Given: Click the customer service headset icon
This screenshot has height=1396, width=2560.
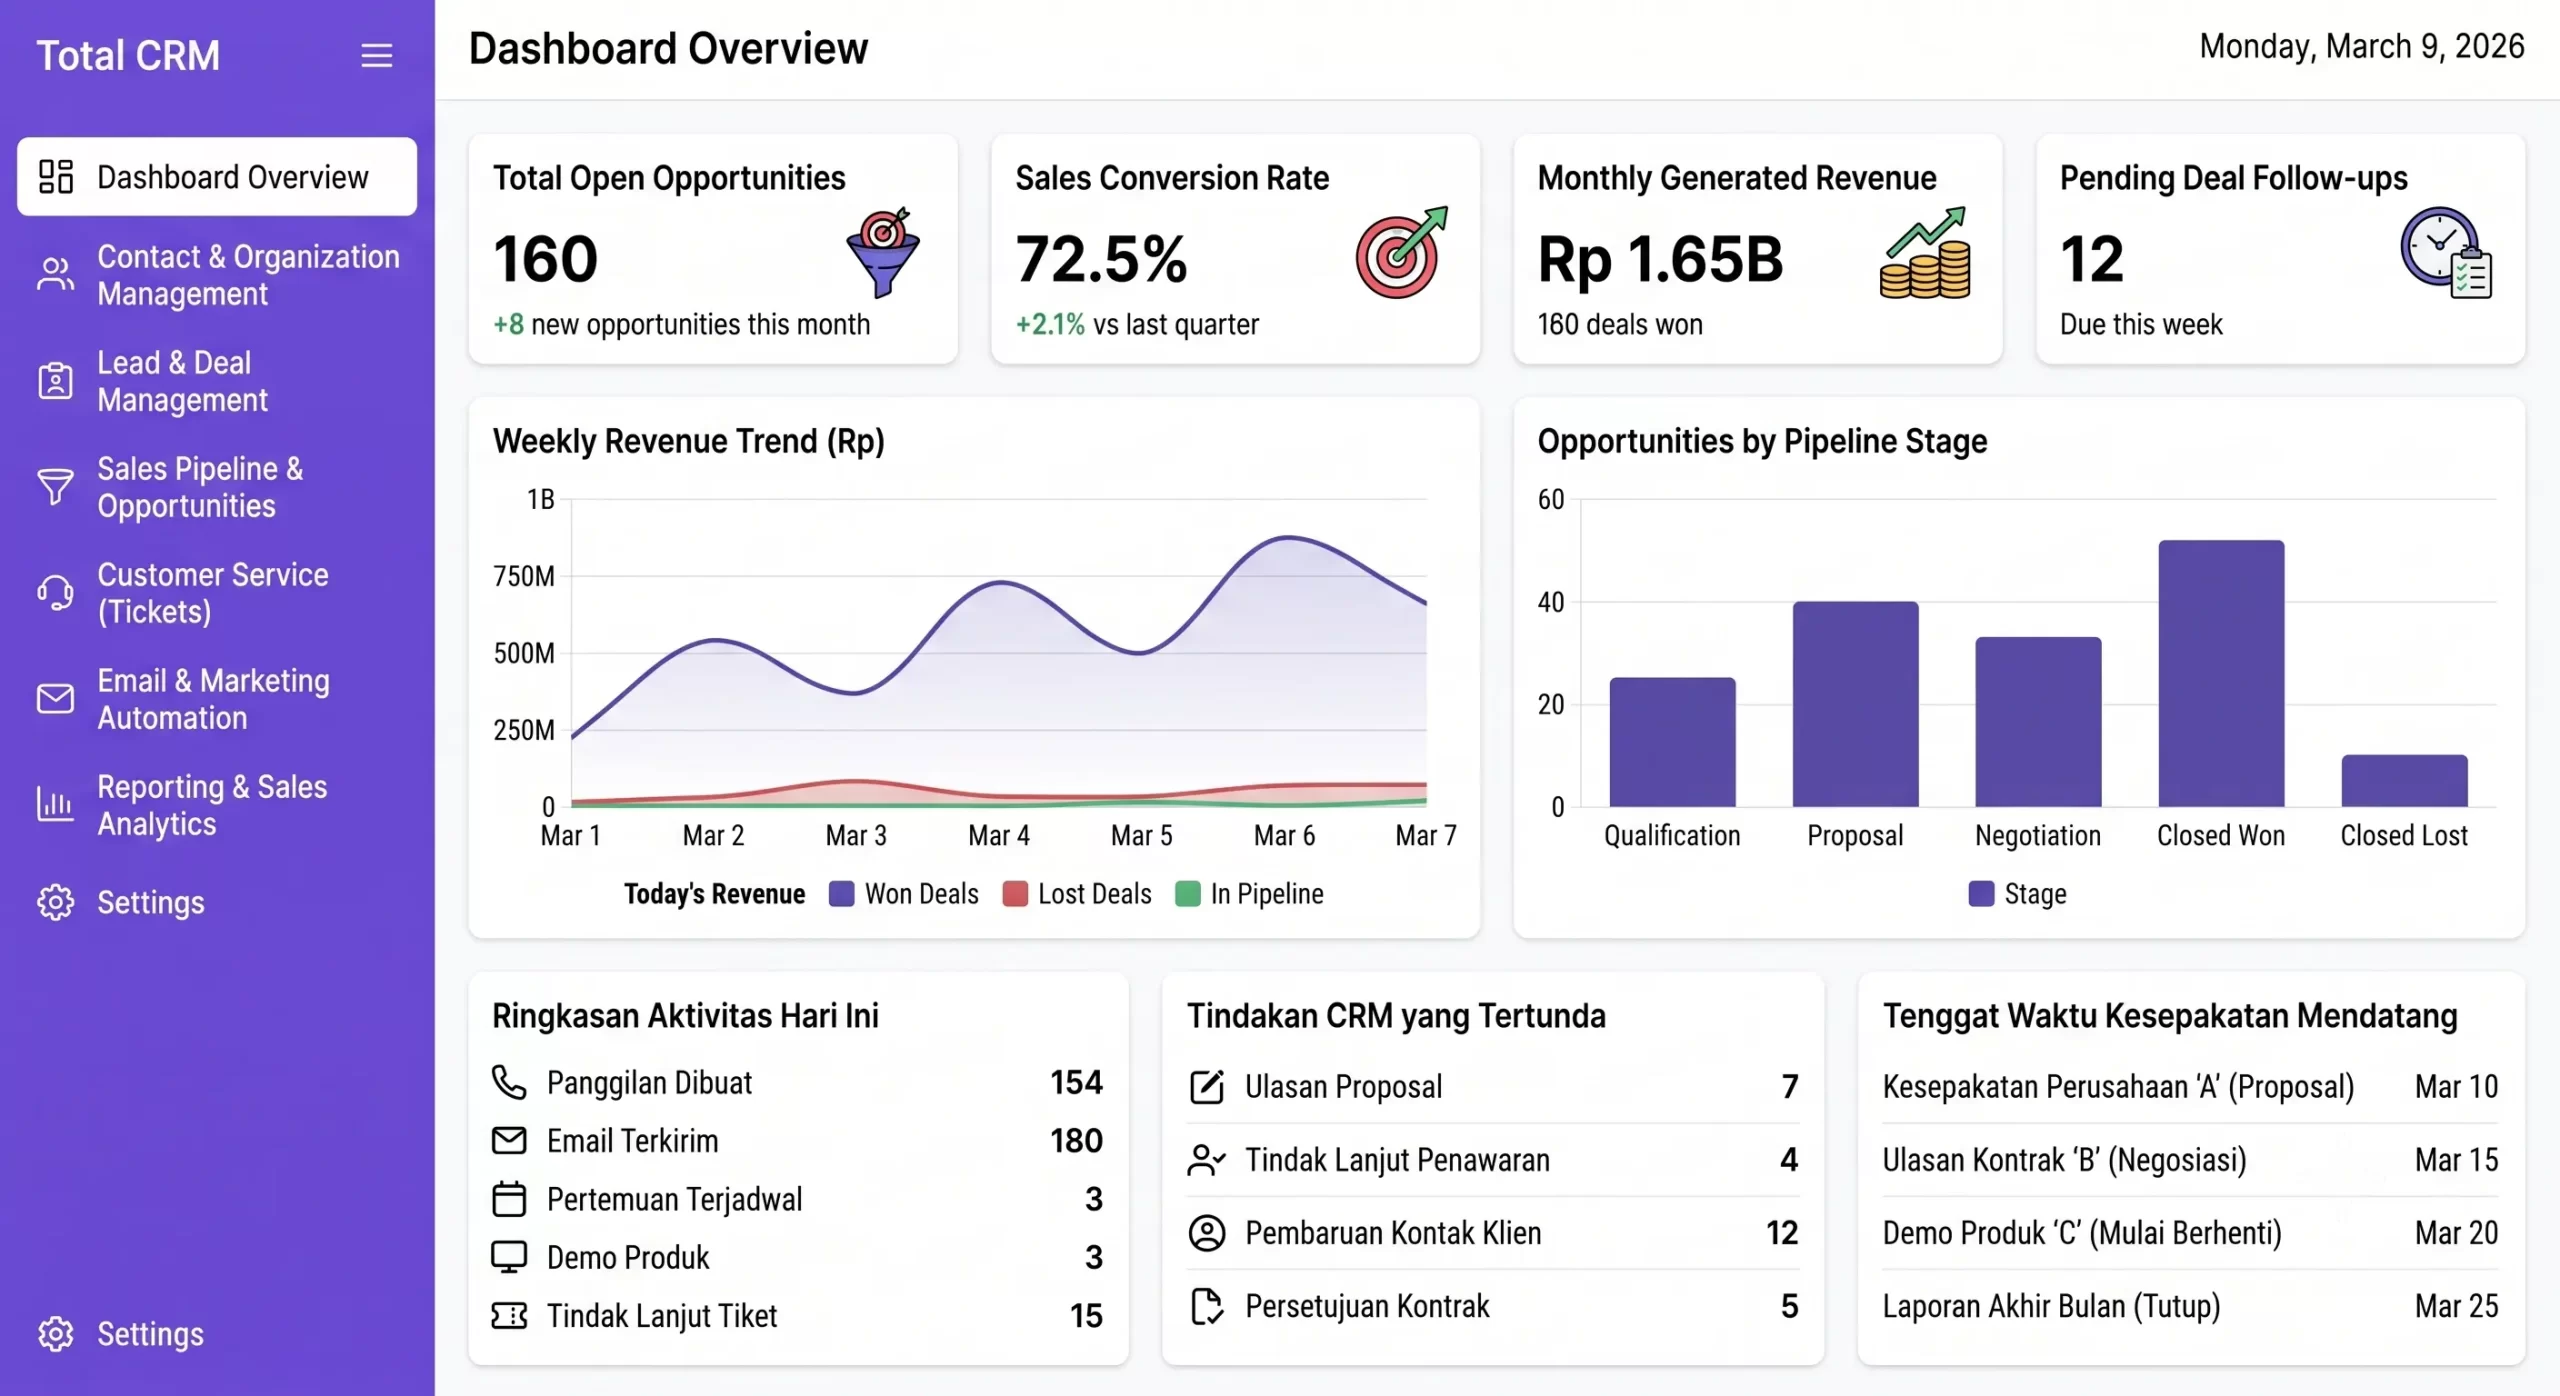Looking at the screenshot, I should click(x=56, y=593).
